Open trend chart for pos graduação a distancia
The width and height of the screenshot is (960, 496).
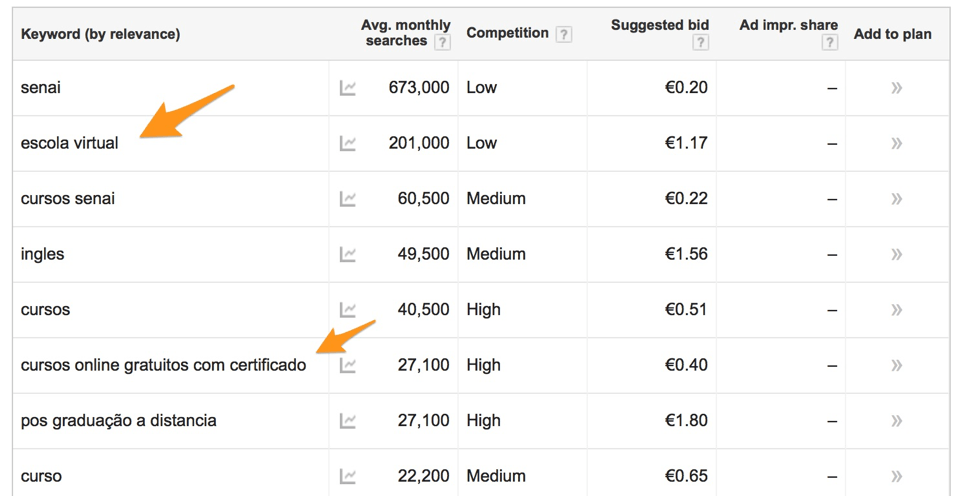(x=347, y=421)
